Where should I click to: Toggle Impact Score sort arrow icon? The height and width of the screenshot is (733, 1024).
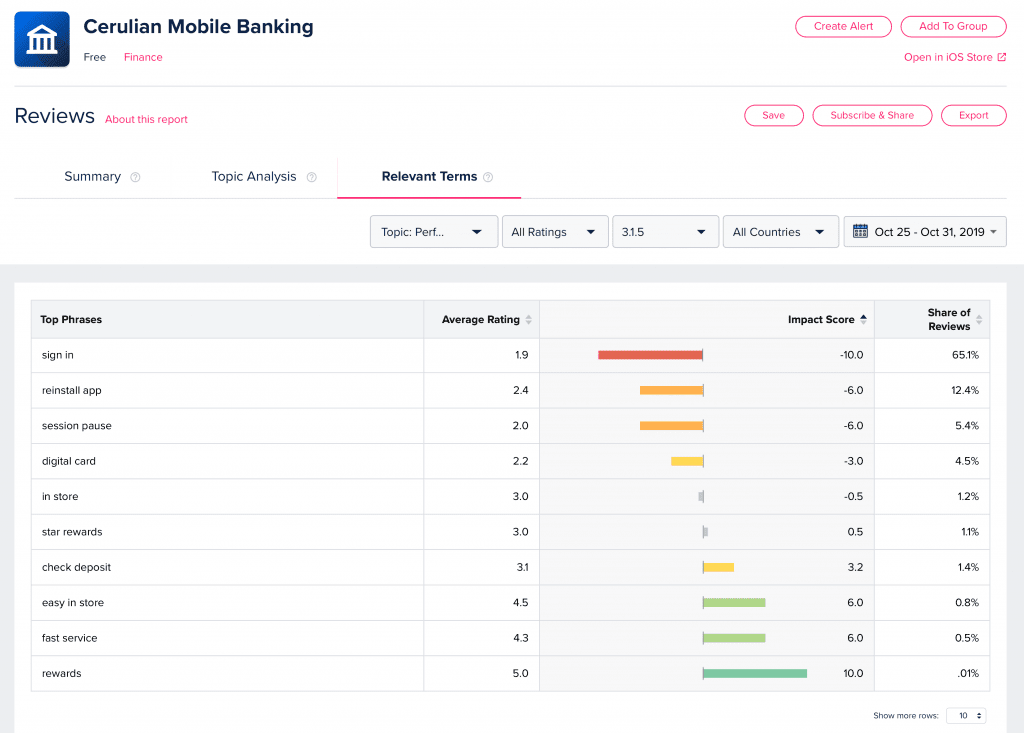(863, 319)
